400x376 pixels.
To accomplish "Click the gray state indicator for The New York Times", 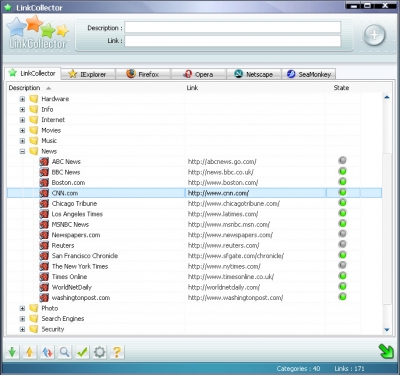I will click(342, 265).
